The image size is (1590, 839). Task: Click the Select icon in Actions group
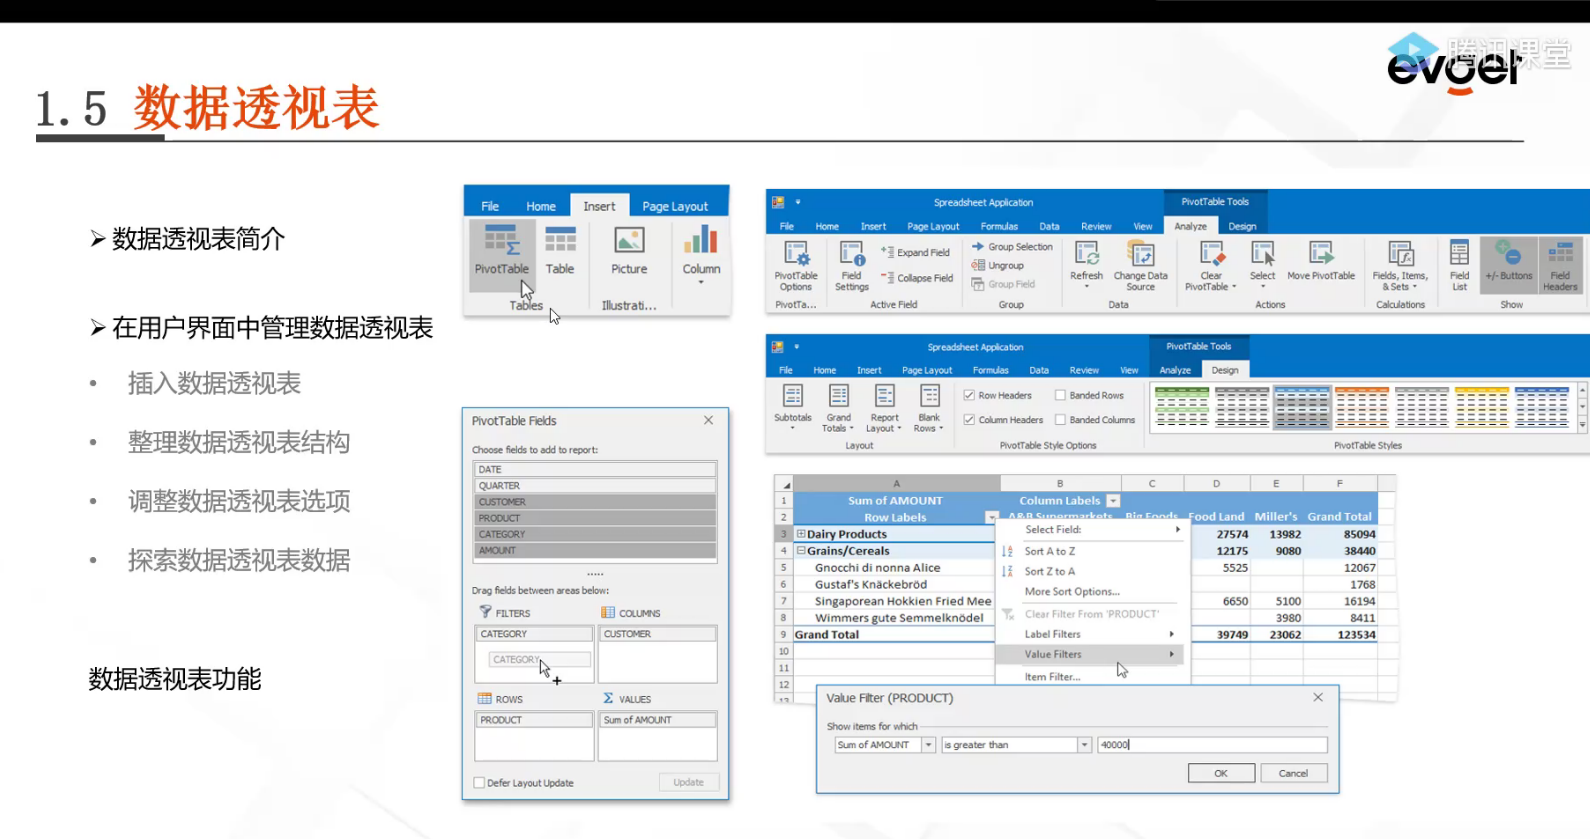1262,264
